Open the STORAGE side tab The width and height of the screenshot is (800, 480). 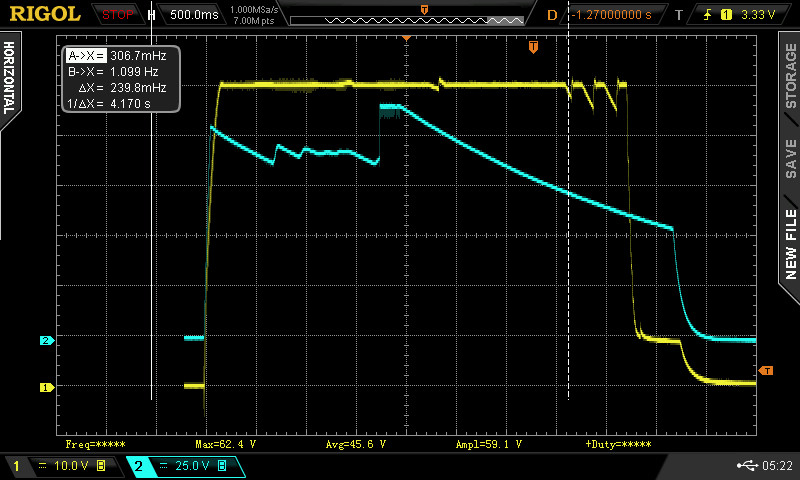pos(790,75)
